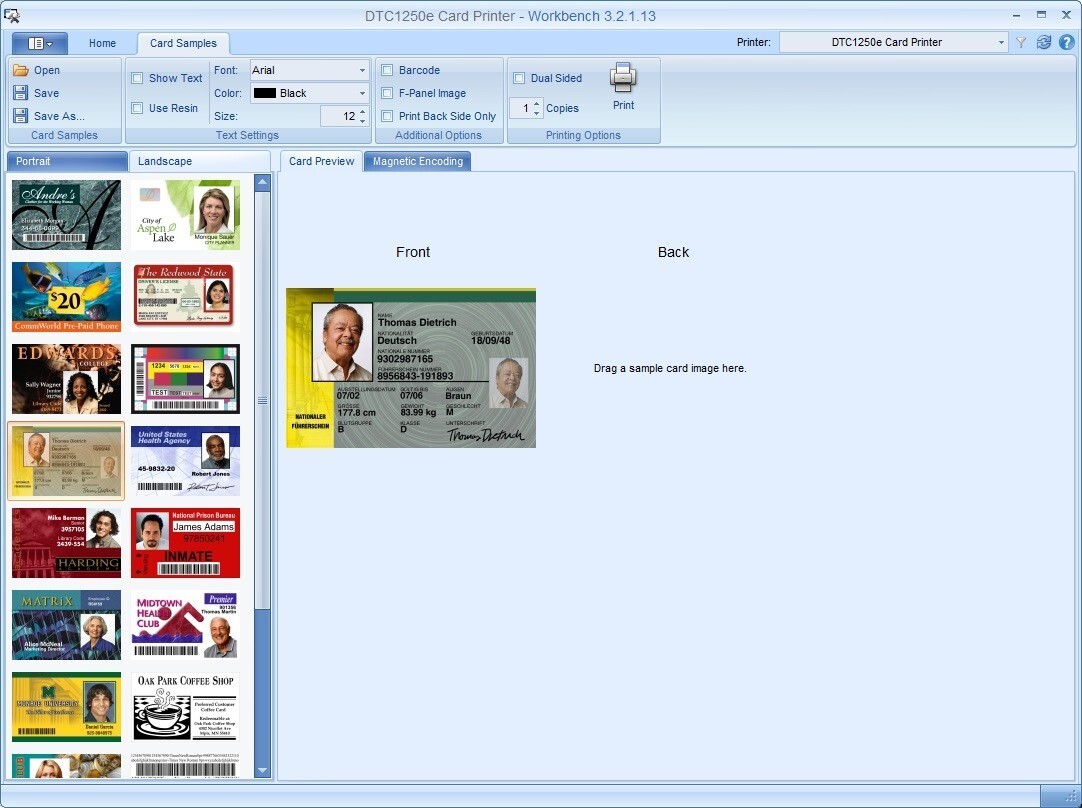Check the Barcode option
Image resolution: width=1082 pixels, height=808 pixels.
(x=387, y=70)
